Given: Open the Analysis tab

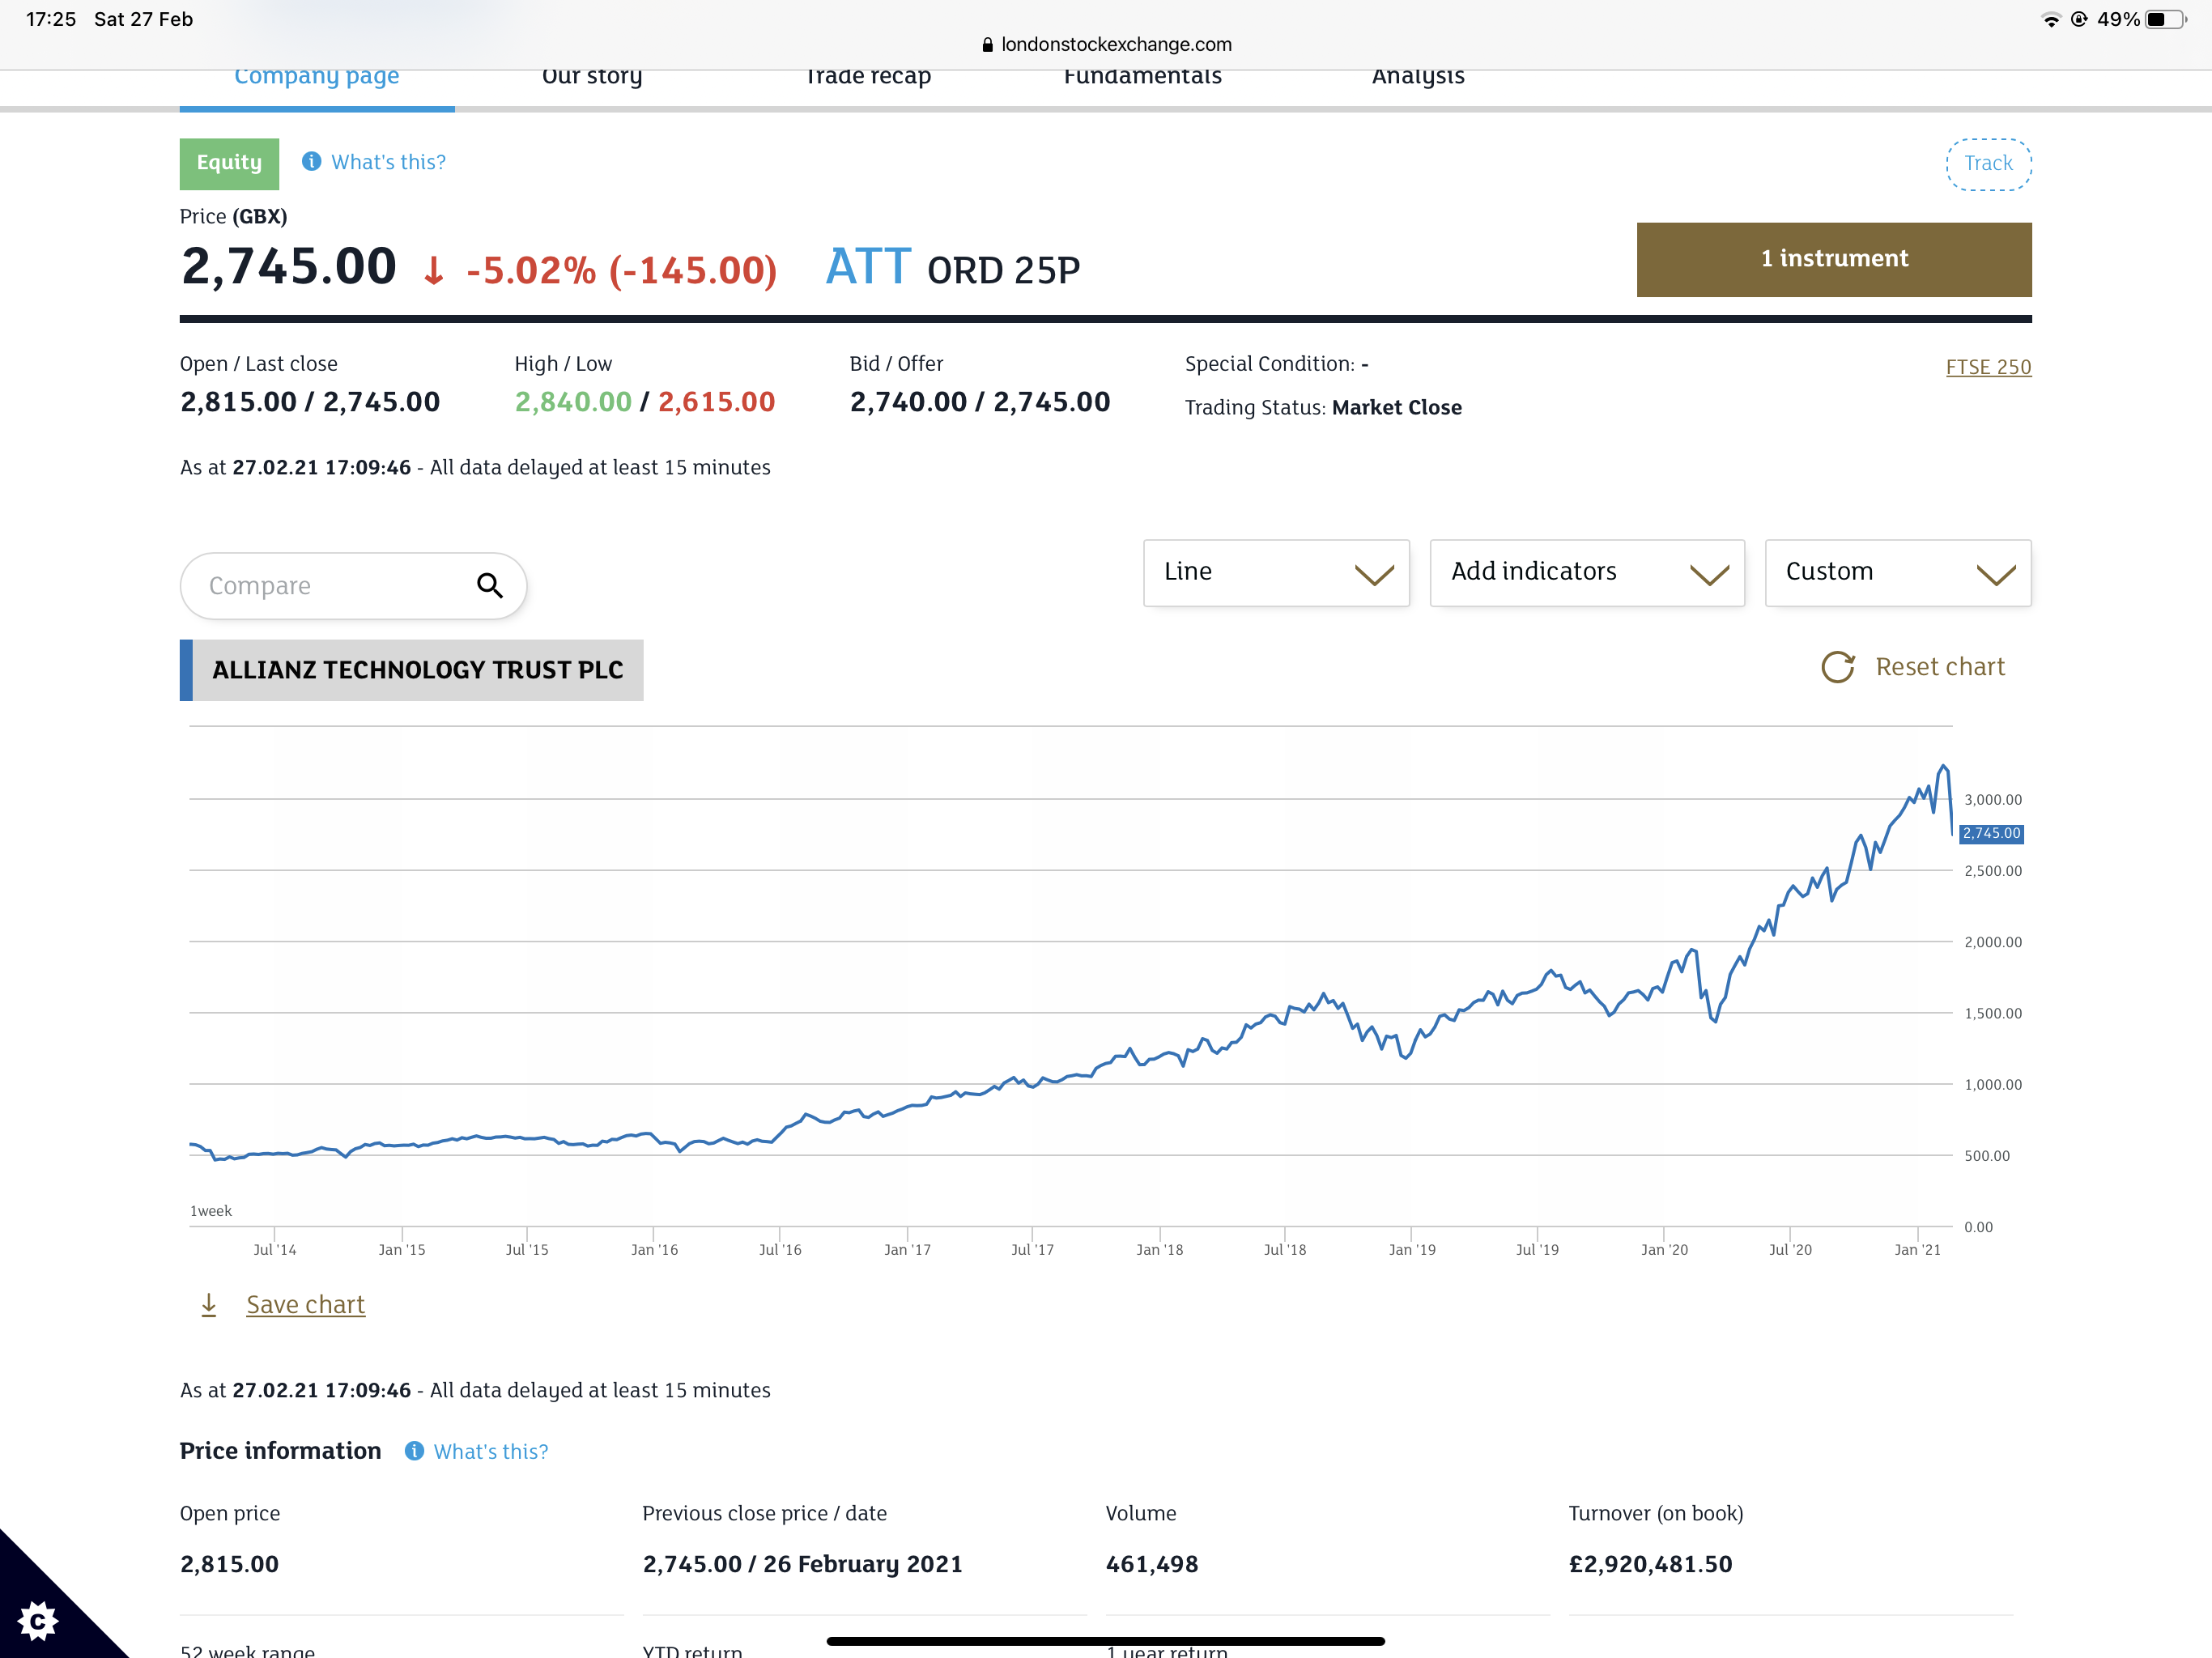Looking at the screenshot, I should 1418,77.
